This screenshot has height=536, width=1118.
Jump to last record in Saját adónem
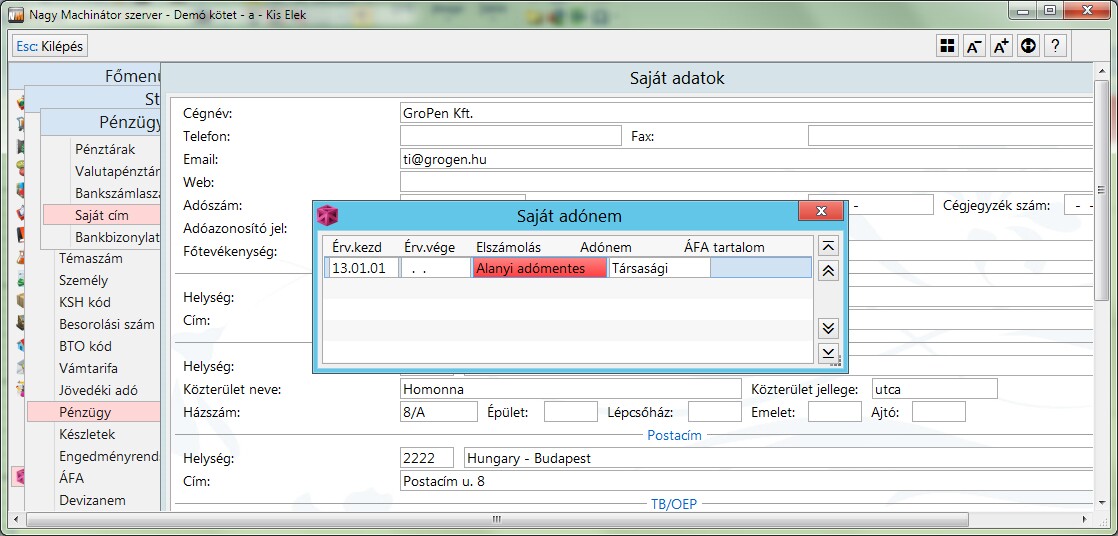(x=828, y=353)
